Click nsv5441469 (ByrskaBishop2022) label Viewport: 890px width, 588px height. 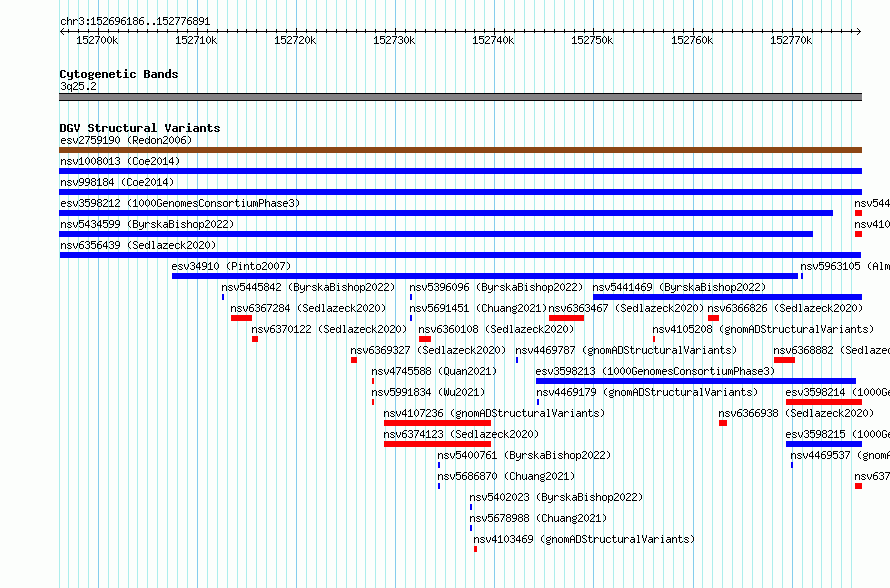pyautogui.click(x=679, y=287)
